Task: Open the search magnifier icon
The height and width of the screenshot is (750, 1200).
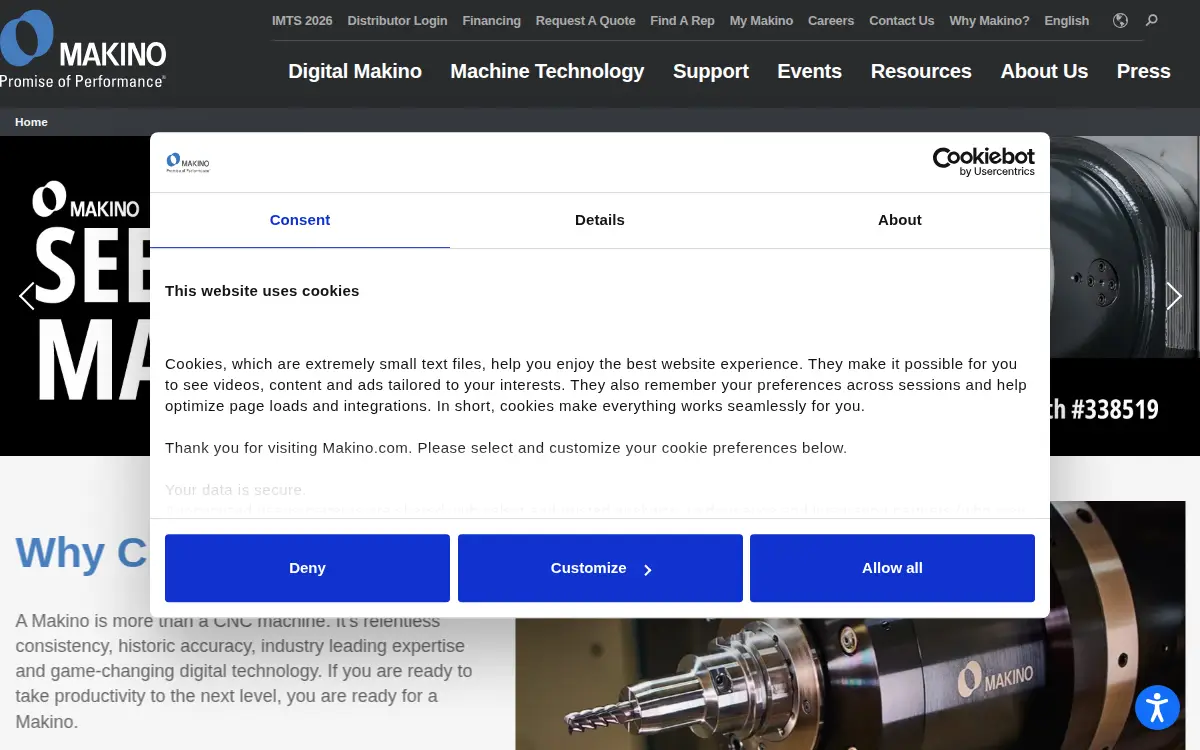Action: pyautogui.click(x=1152, y=20)
